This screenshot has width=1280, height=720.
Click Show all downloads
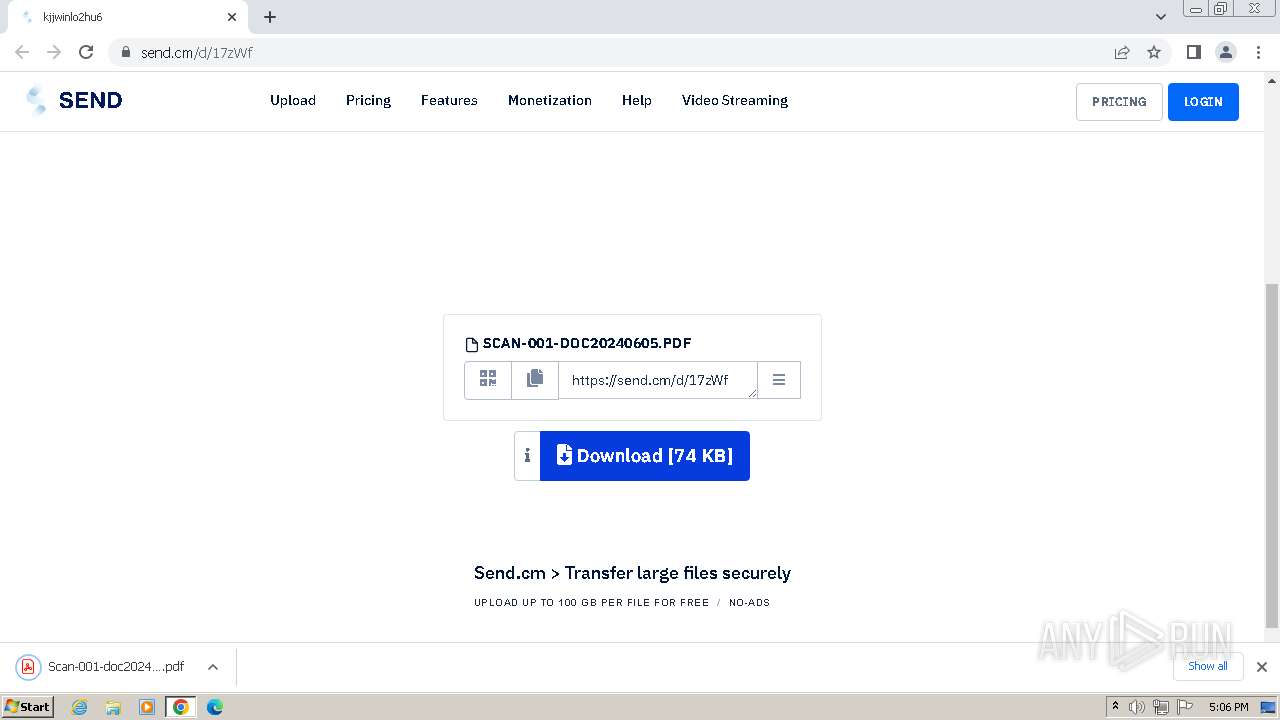(1208, 666)
